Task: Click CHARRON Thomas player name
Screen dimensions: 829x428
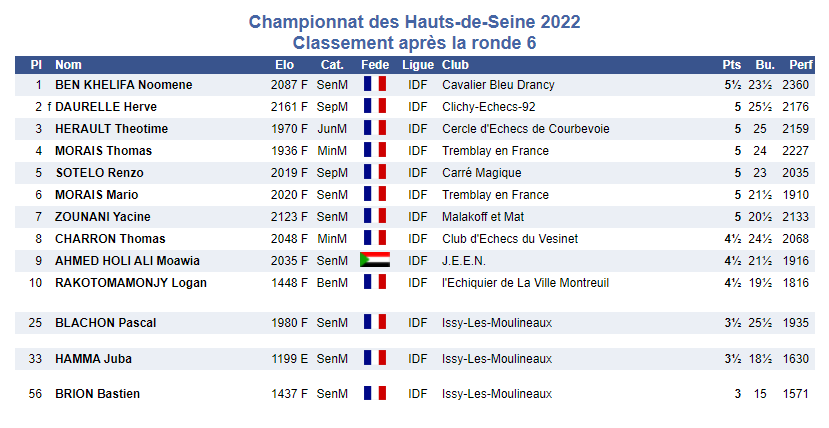Action: click(110, 239)
